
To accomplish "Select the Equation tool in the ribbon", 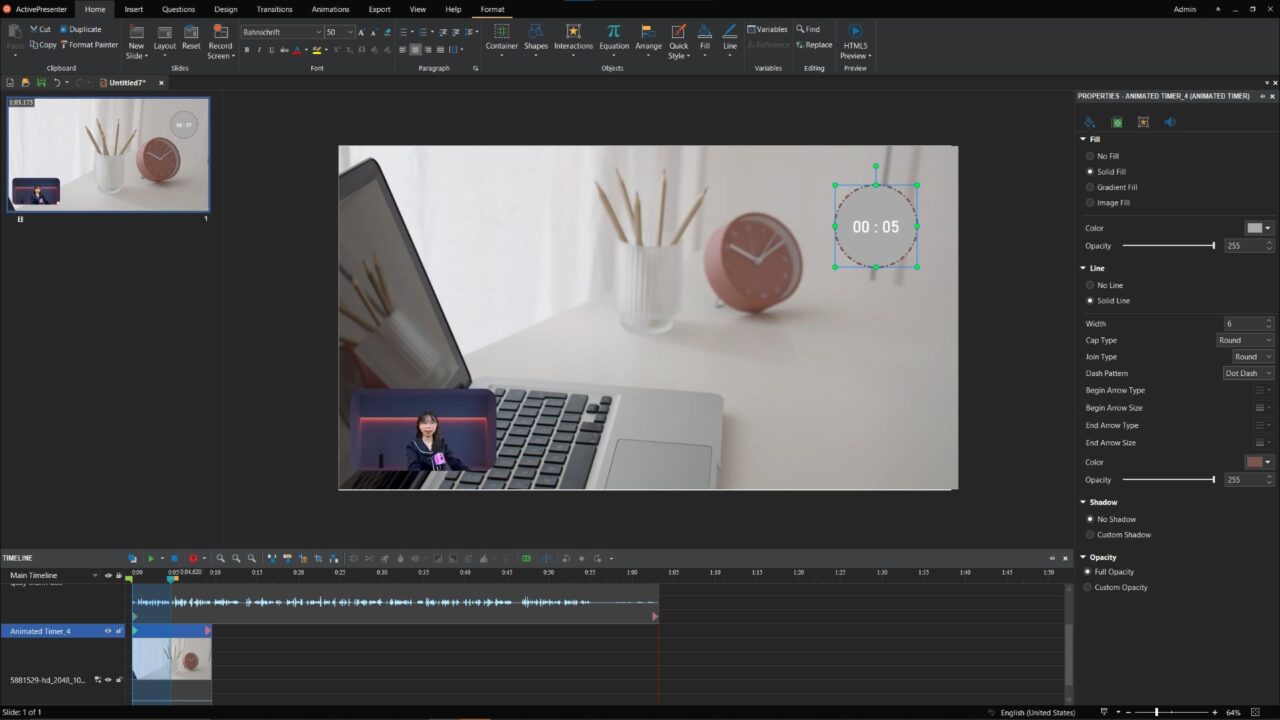I will click(613, 37).
